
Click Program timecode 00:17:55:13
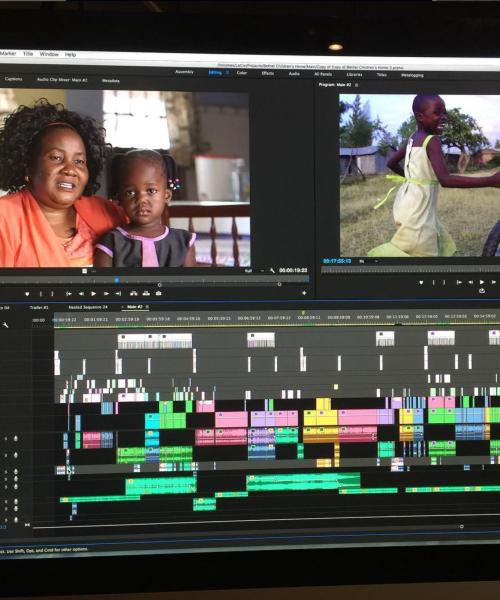[x=337, y=261]
